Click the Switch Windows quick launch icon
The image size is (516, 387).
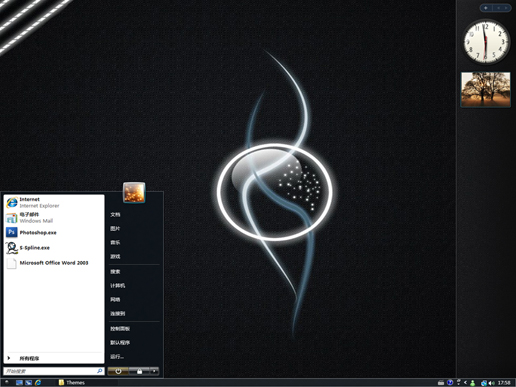29,383
